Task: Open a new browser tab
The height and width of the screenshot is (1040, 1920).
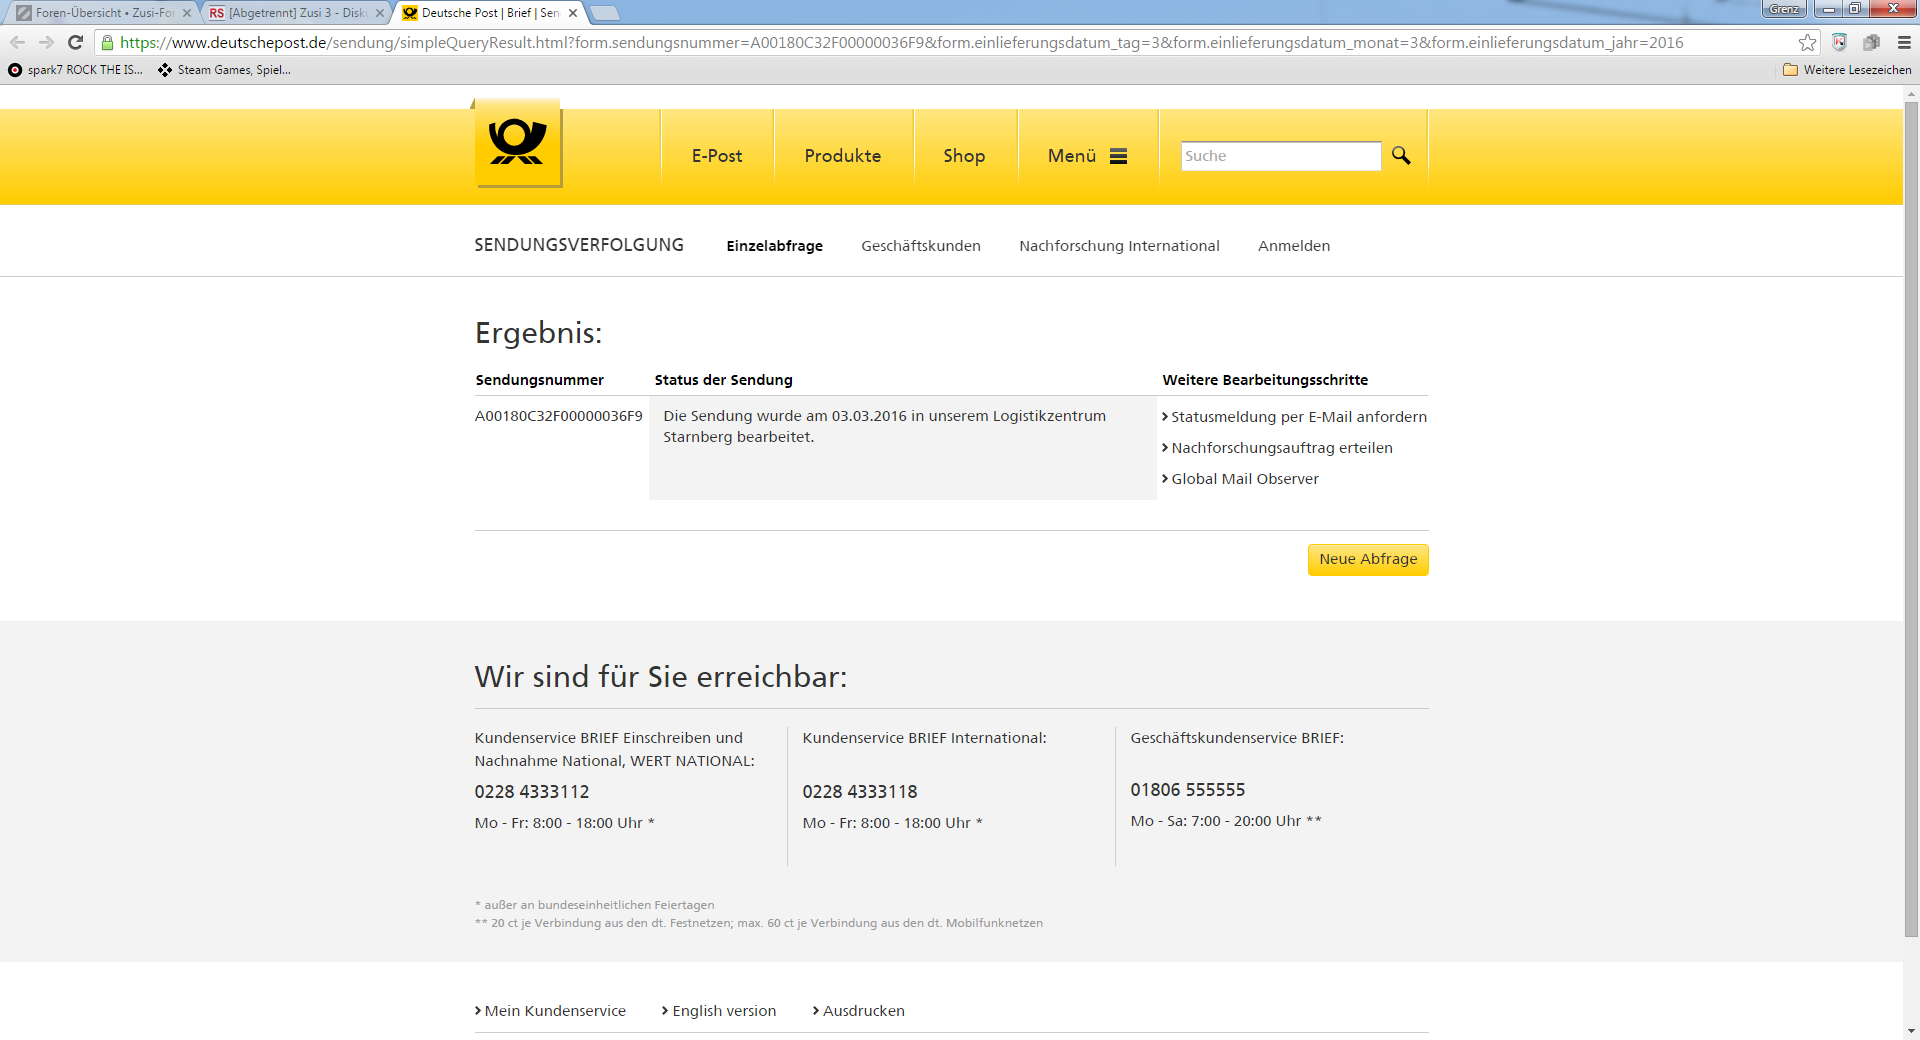Action: coord(605,13)
